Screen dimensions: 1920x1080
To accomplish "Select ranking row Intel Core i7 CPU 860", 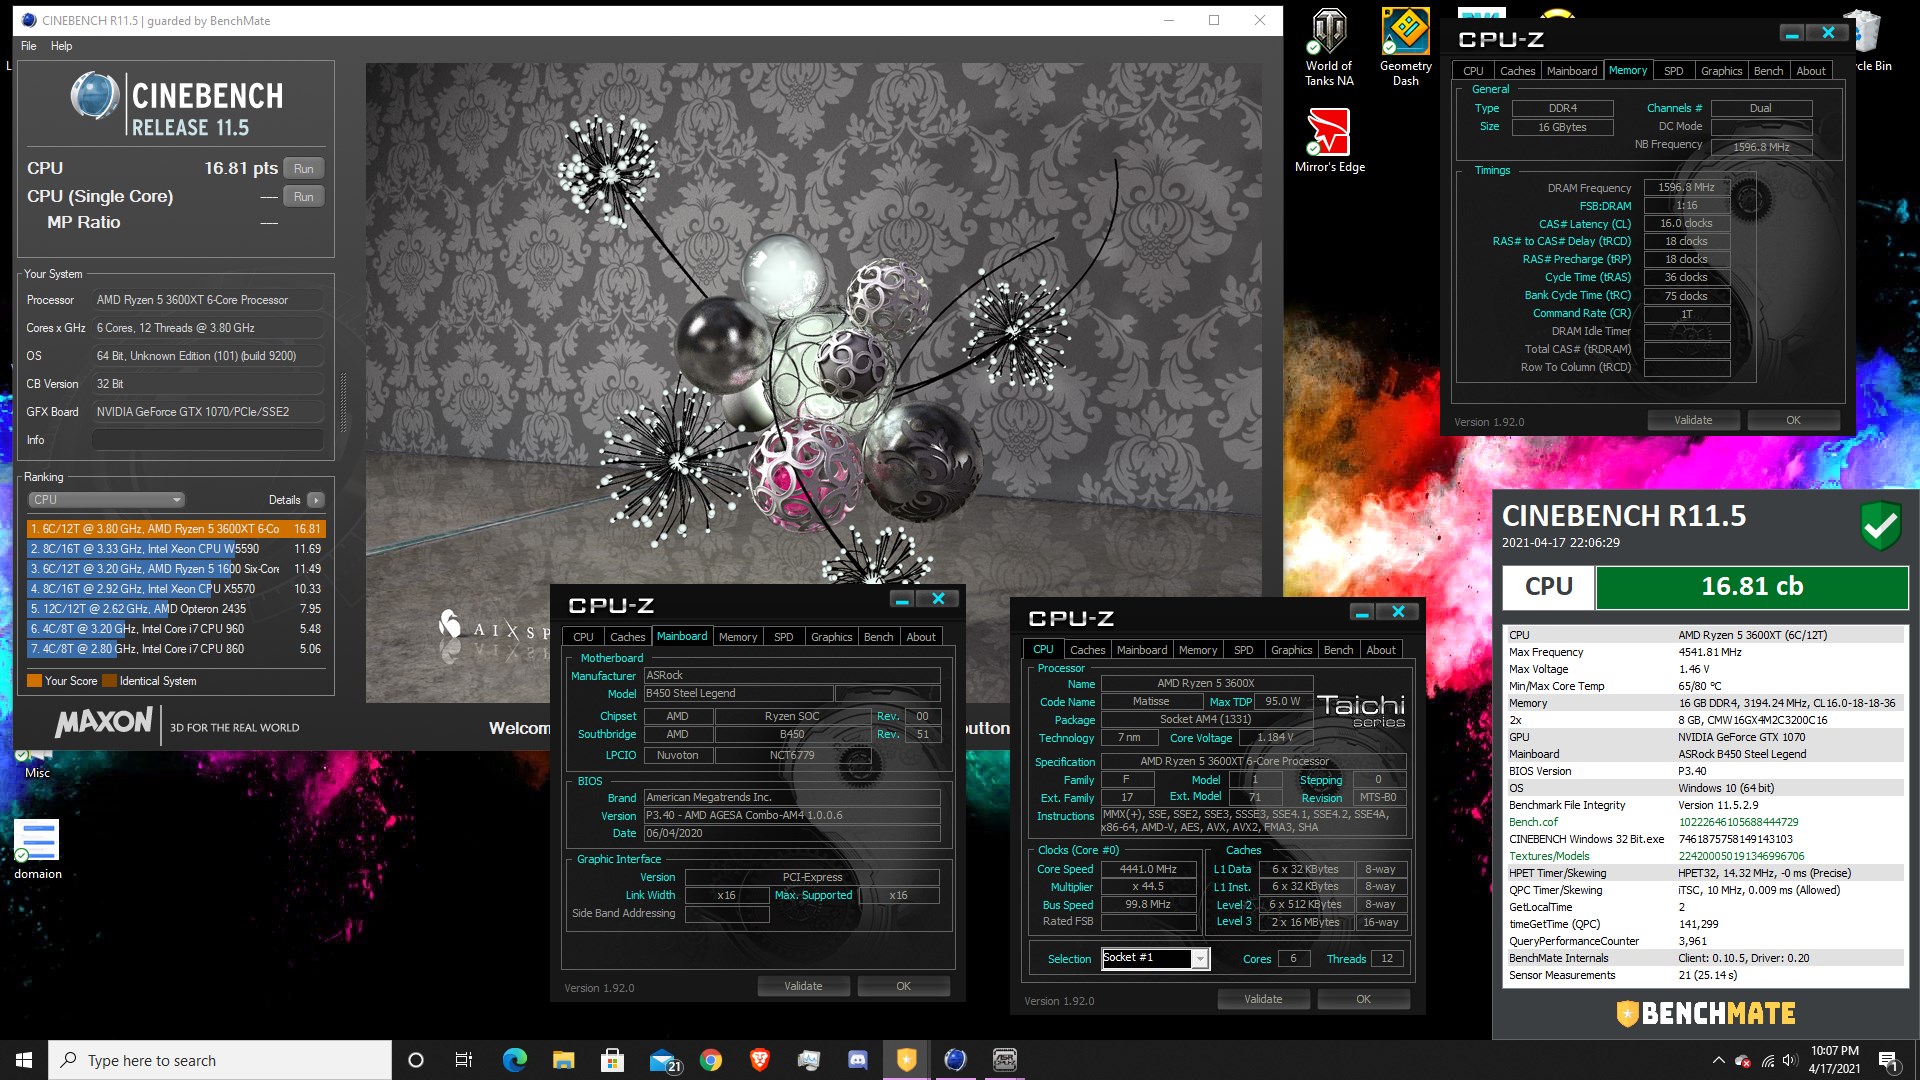I will coord(176,649).
